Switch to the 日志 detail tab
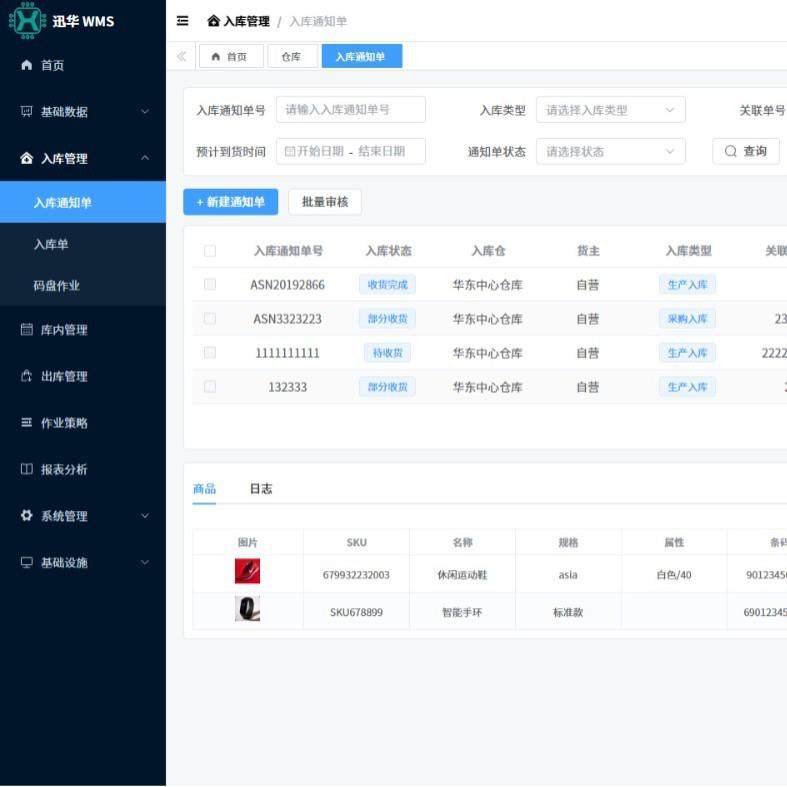Viewport: 787px width, 787px height. [261, 488]
